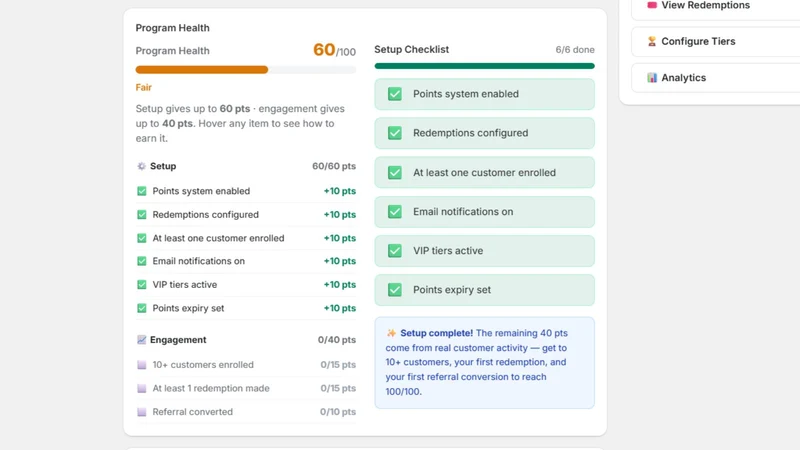Image resolution: width=800 pixels, height=450 pixels.
Task: Check the Referral converted box
Action: tap(141, 412)
